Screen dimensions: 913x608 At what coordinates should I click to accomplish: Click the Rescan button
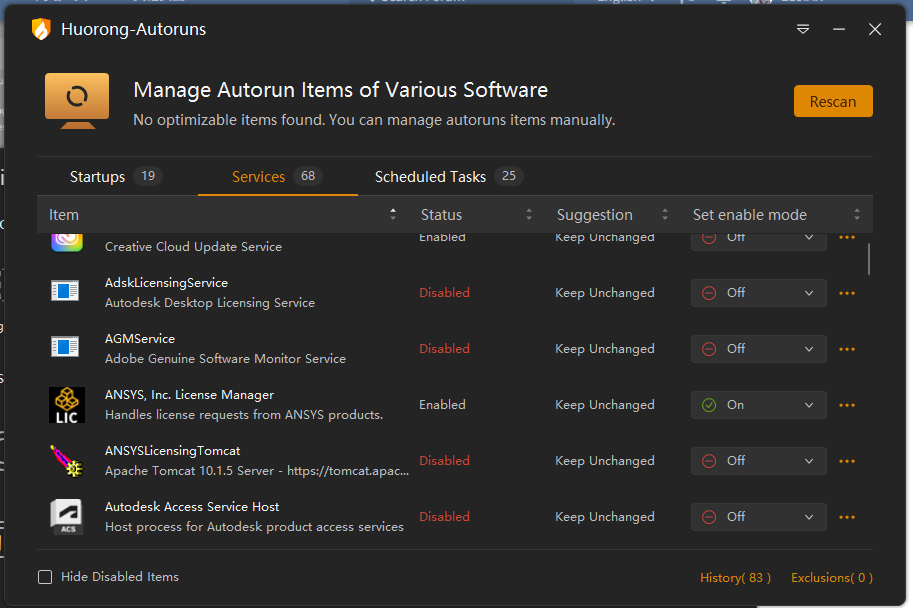pyautogui.click(x=833, y=101)
